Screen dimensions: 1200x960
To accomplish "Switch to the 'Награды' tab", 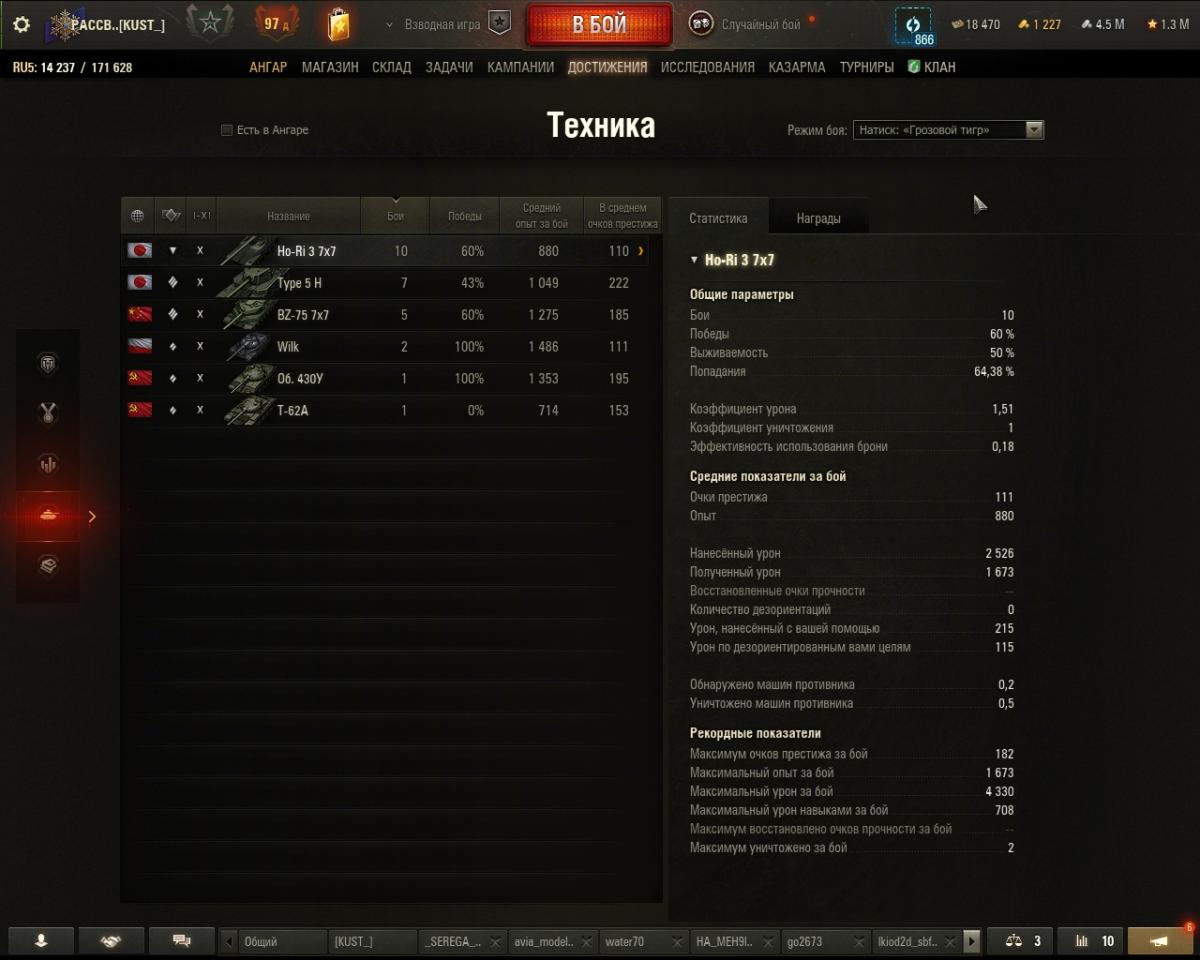I will pos(818,218).
